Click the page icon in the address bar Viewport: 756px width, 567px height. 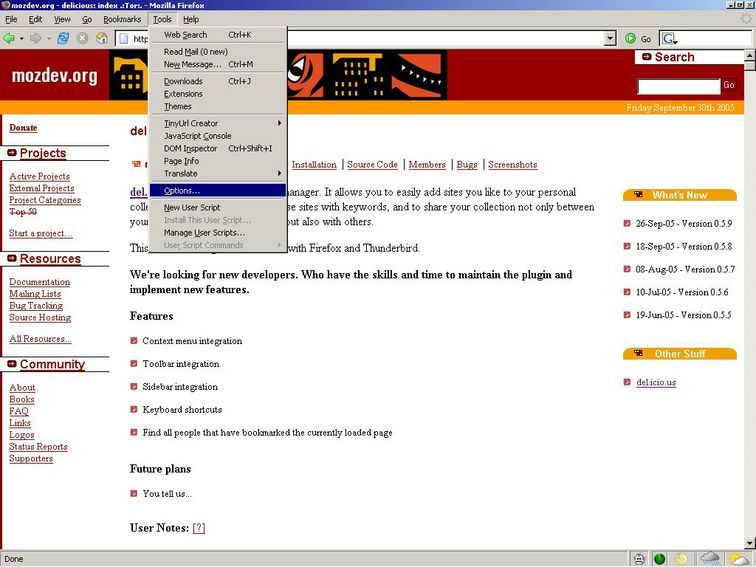click(124, 38)
